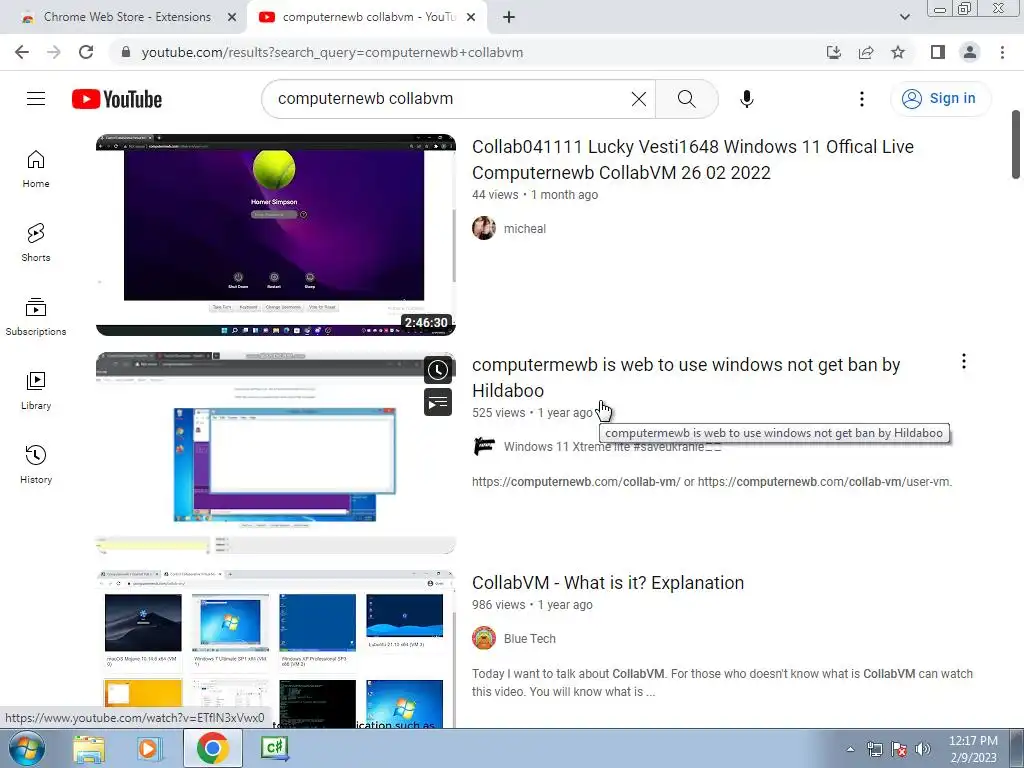Screen dimensions: 1024x768
Task: Open a new Chrome tab
Action: tap(509, 17)
